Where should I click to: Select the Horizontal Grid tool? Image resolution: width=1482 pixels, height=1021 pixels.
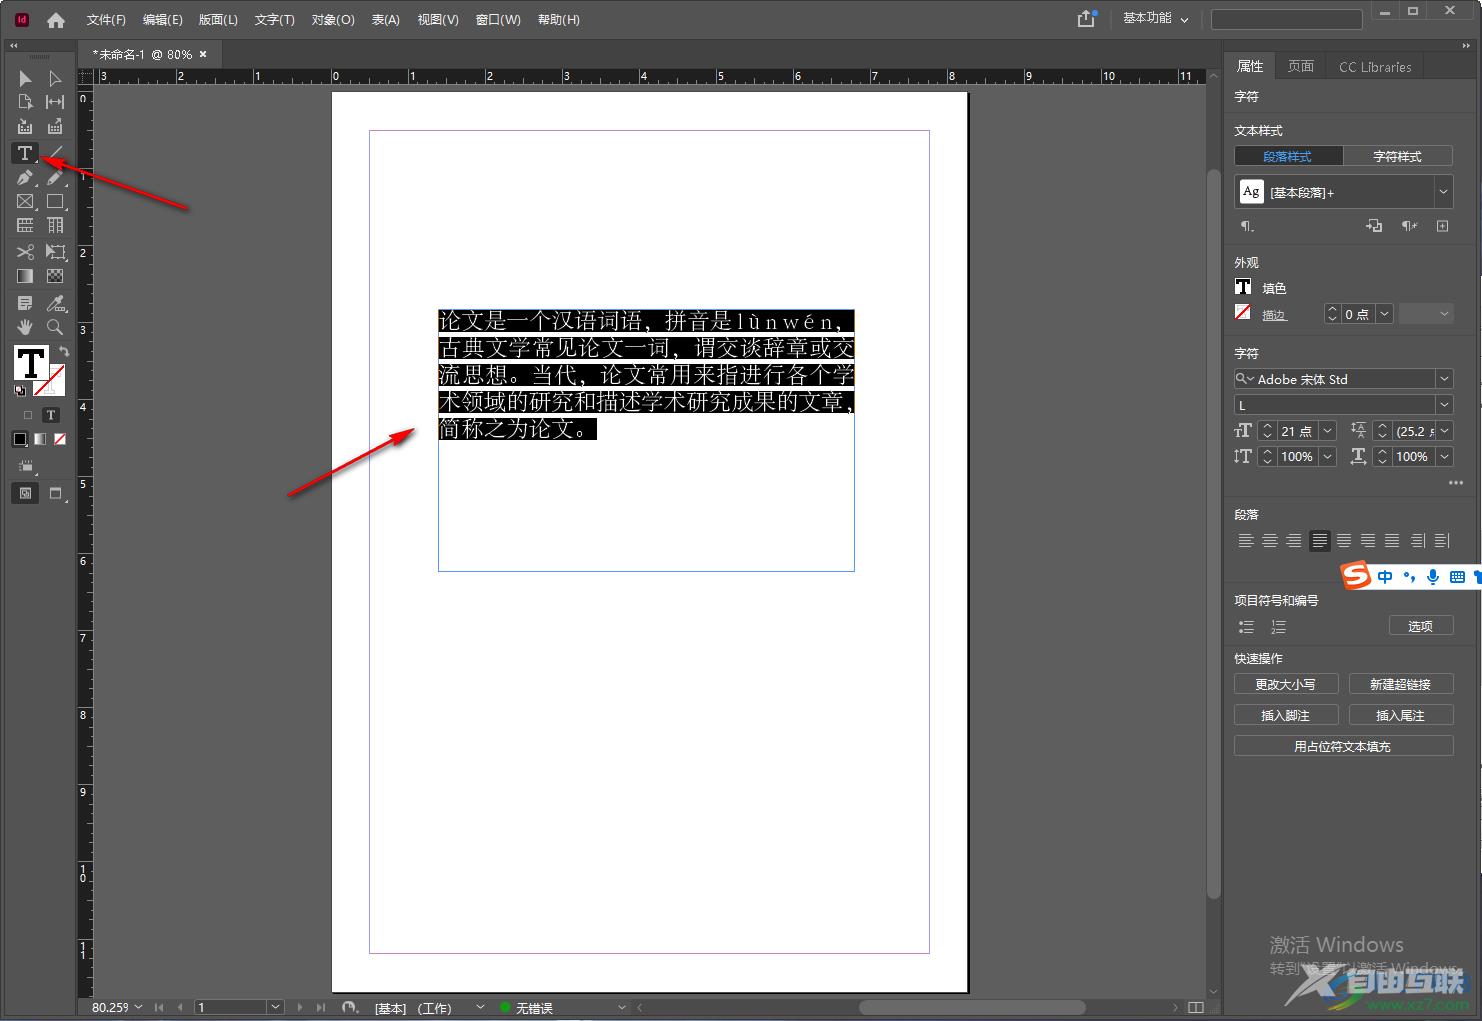pyautogui.click(x=25, y=226)
